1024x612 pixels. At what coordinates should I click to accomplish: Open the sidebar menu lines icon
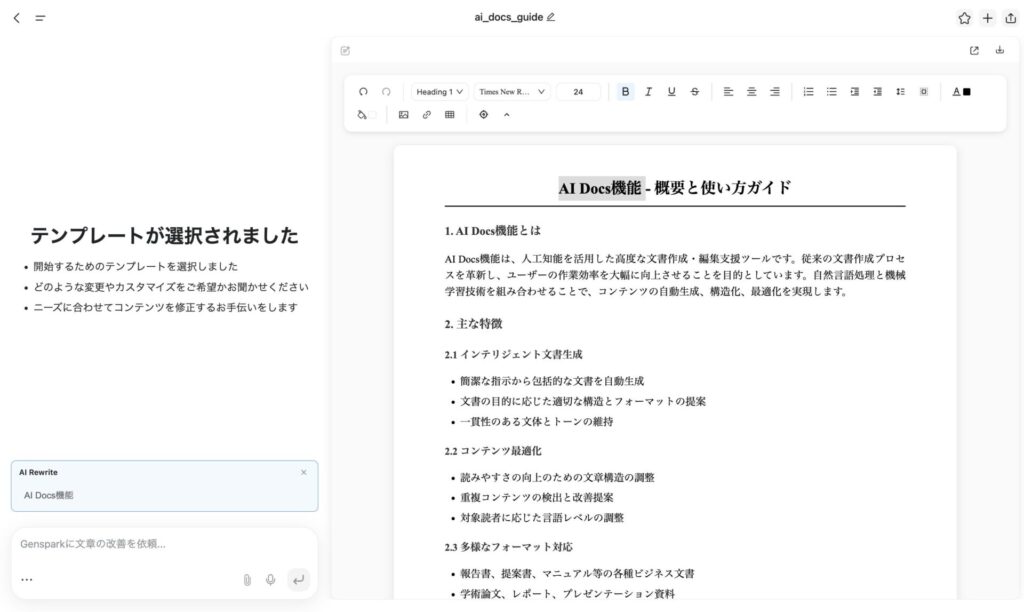(x=40, y=18)
